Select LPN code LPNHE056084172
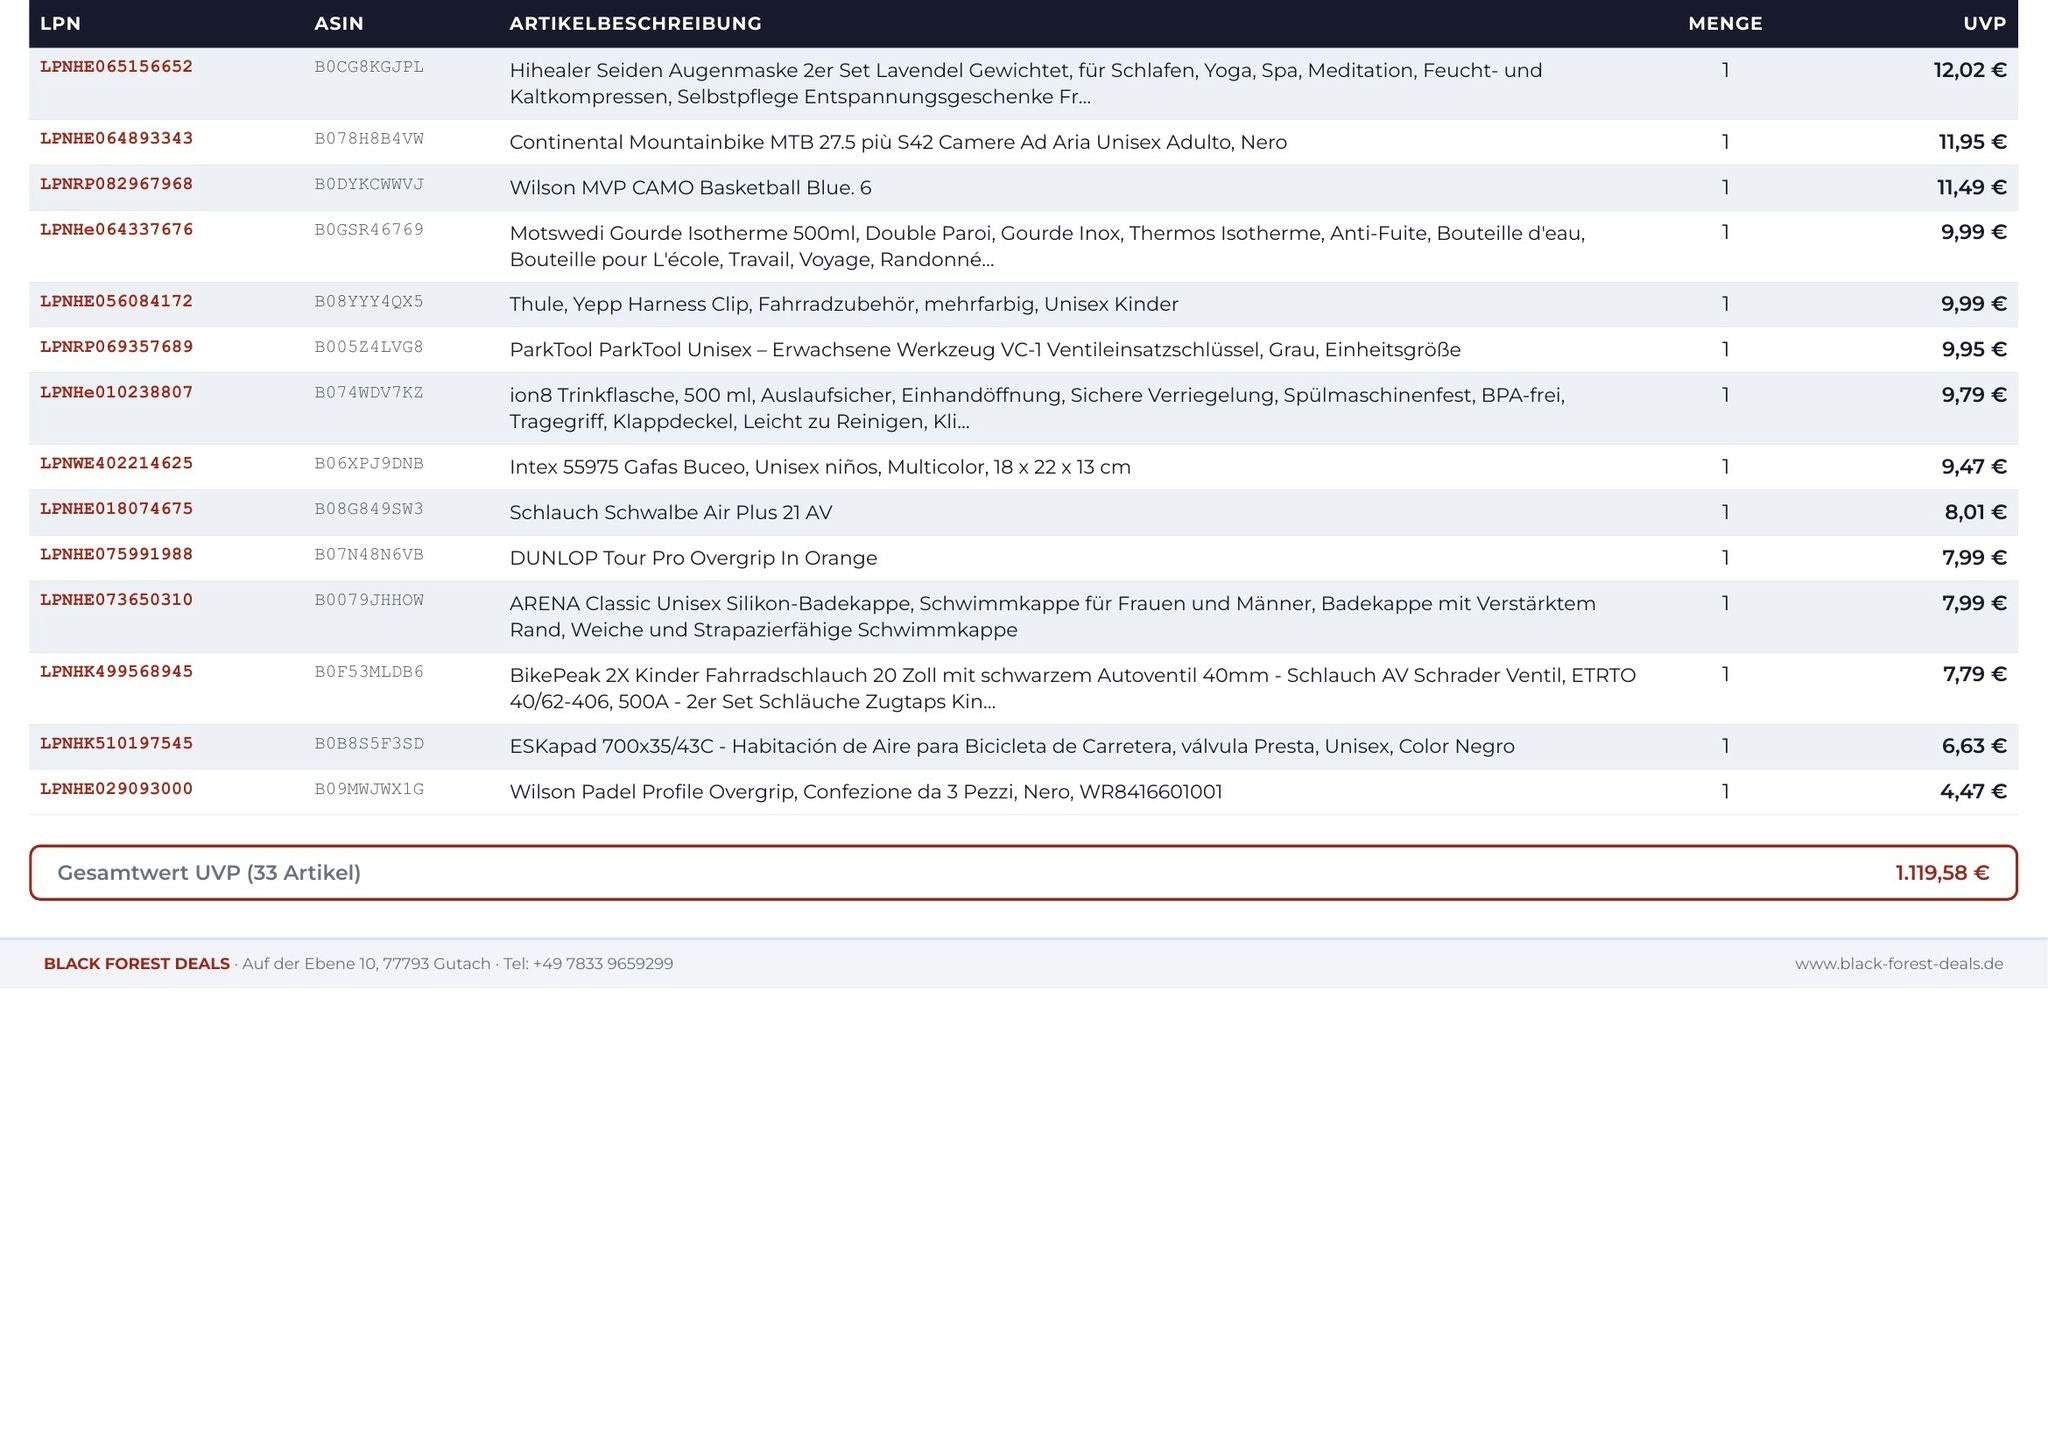The height and width of the screenshot is (1448, 2048). [x=116, y=301]
